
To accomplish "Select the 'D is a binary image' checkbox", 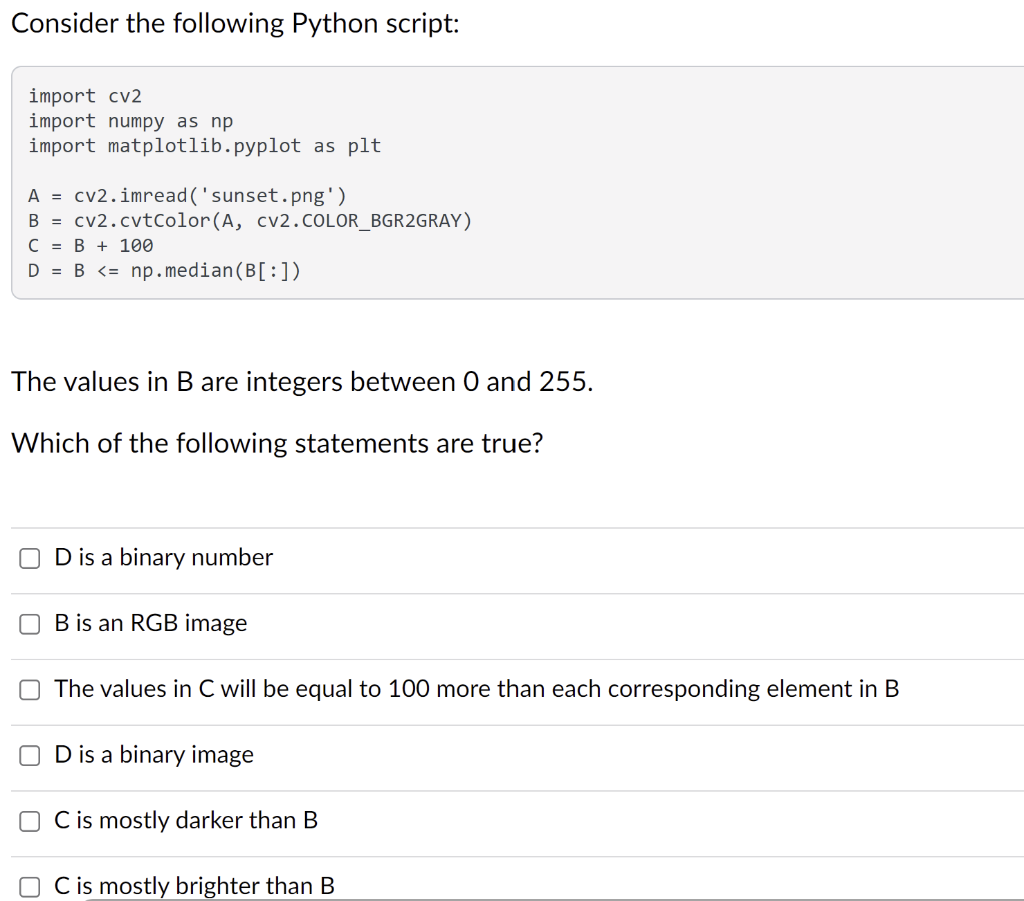I will [x=29, y=755].
